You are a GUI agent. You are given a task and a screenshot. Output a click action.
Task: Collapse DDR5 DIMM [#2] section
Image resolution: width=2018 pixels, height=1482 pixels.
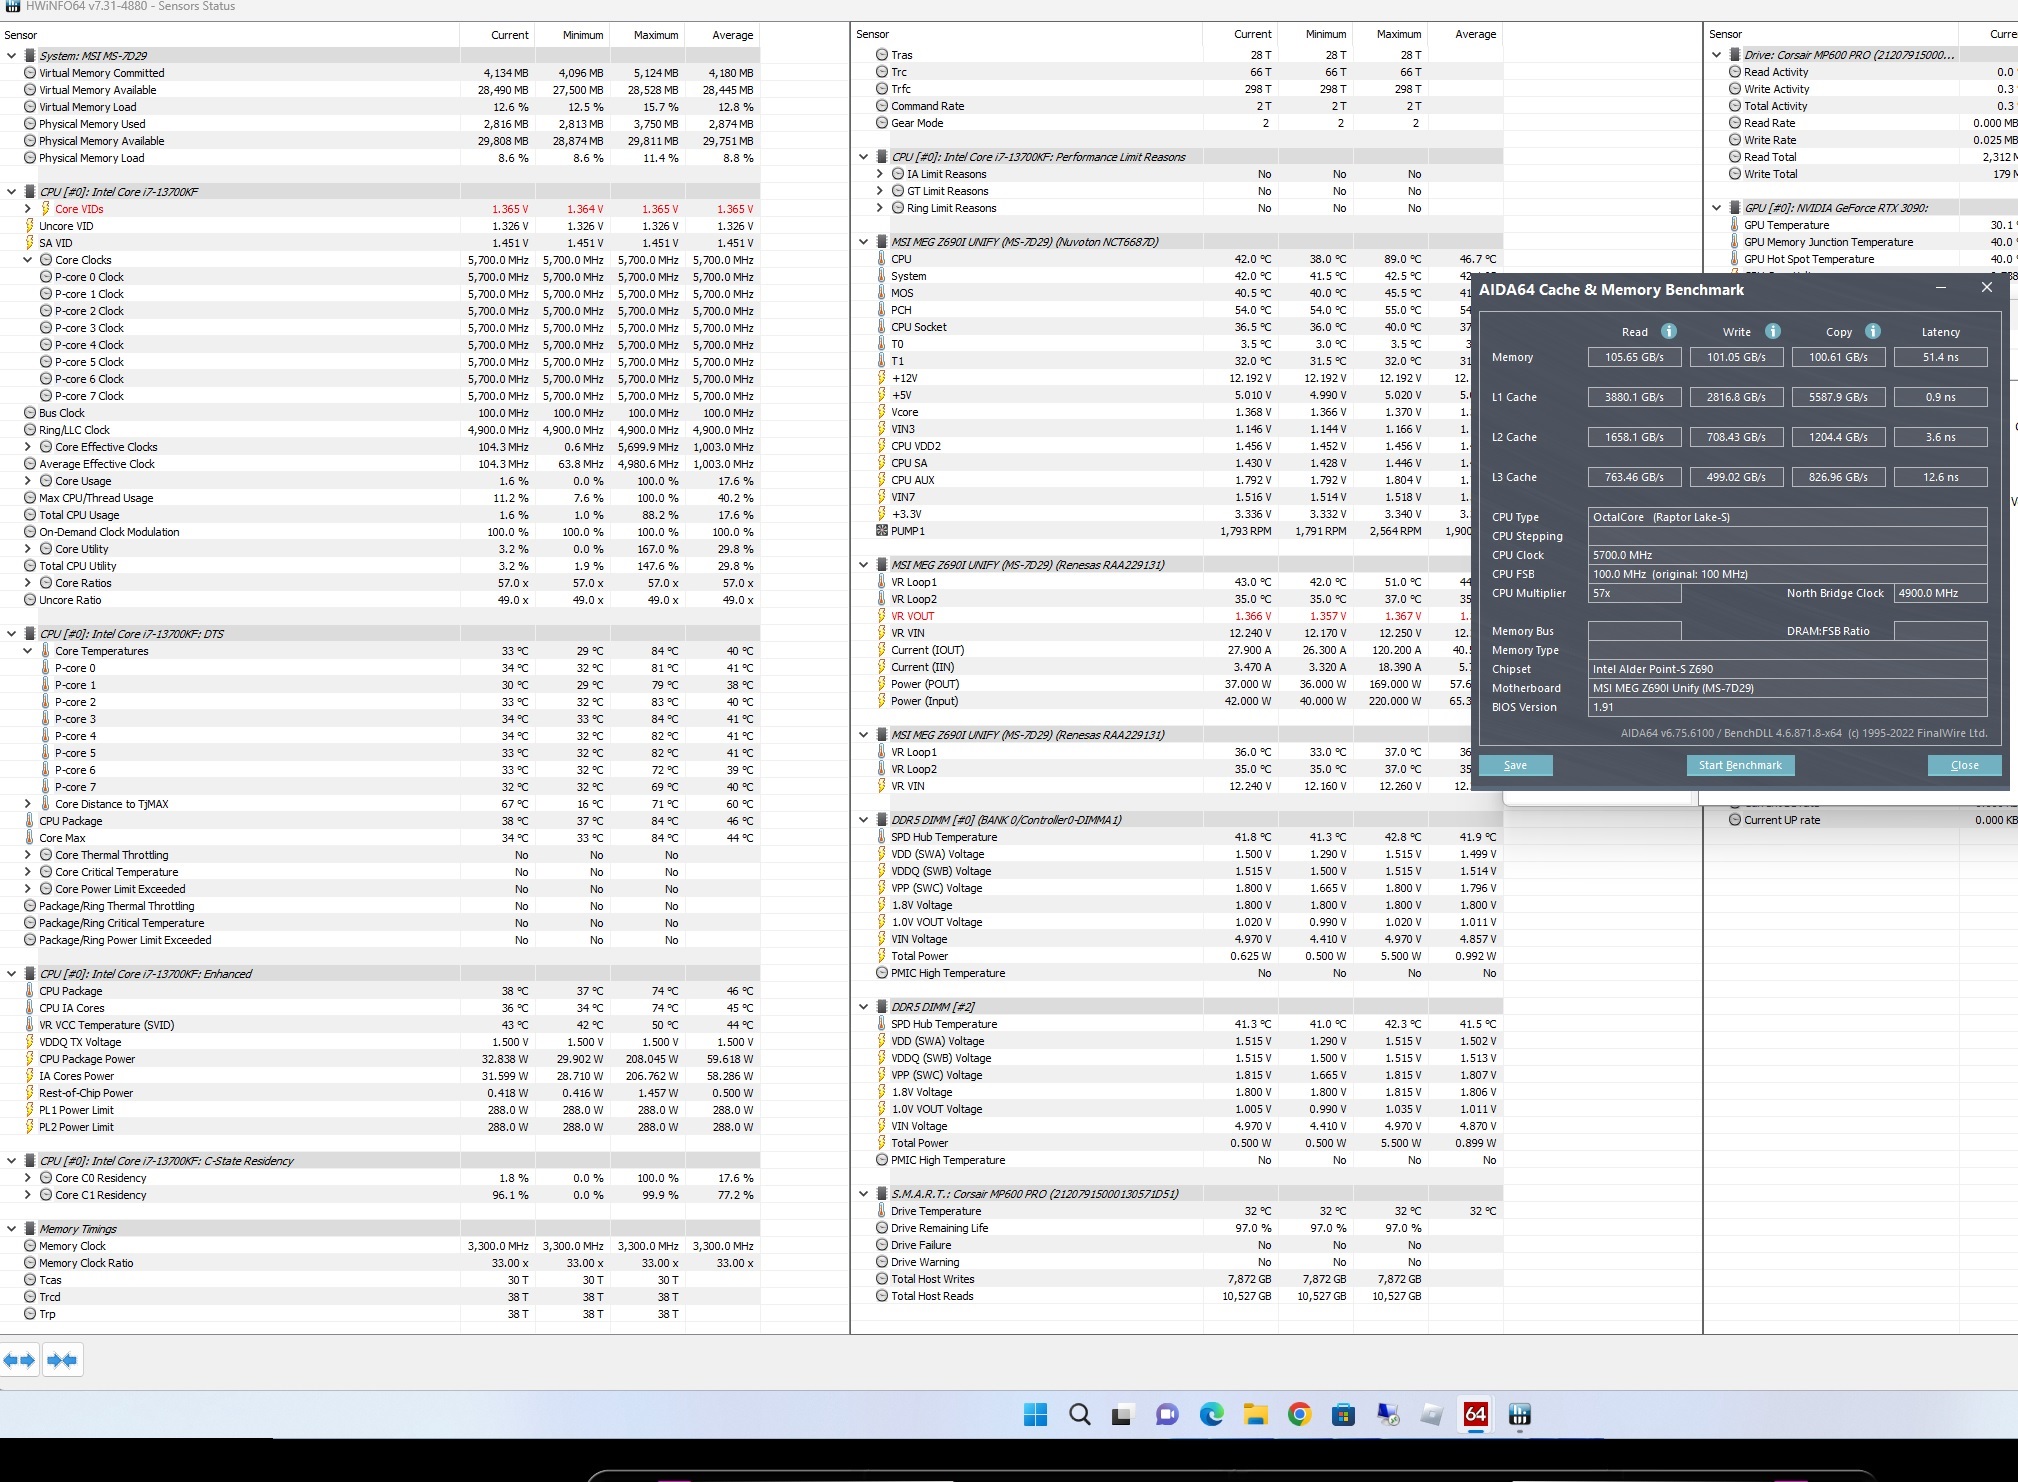point(864,1007)
